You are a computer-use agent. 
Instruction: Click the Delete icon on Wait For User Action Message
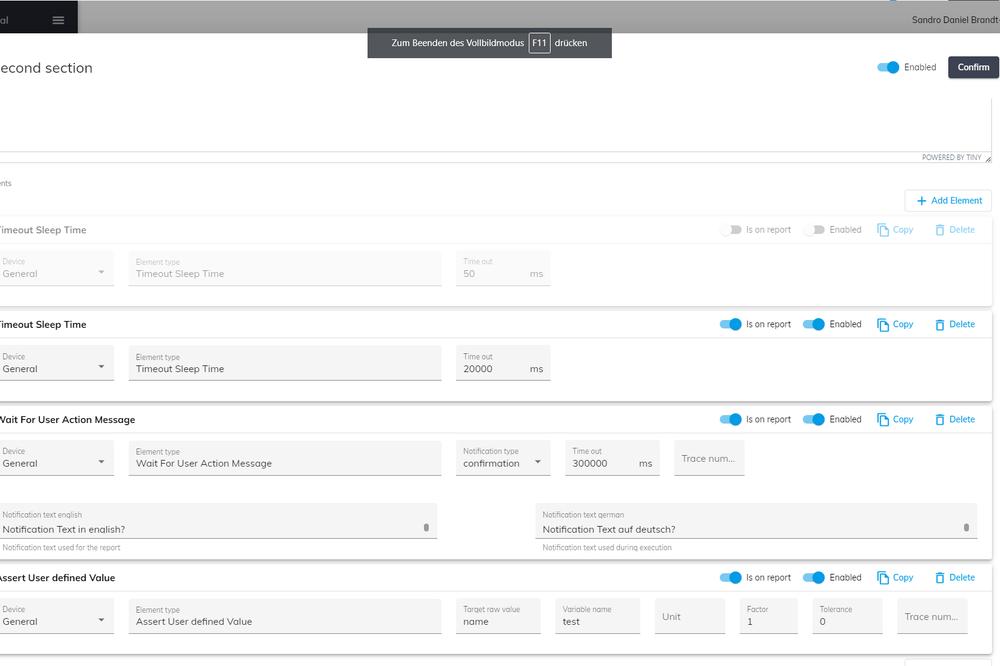[x=940, y=419]
